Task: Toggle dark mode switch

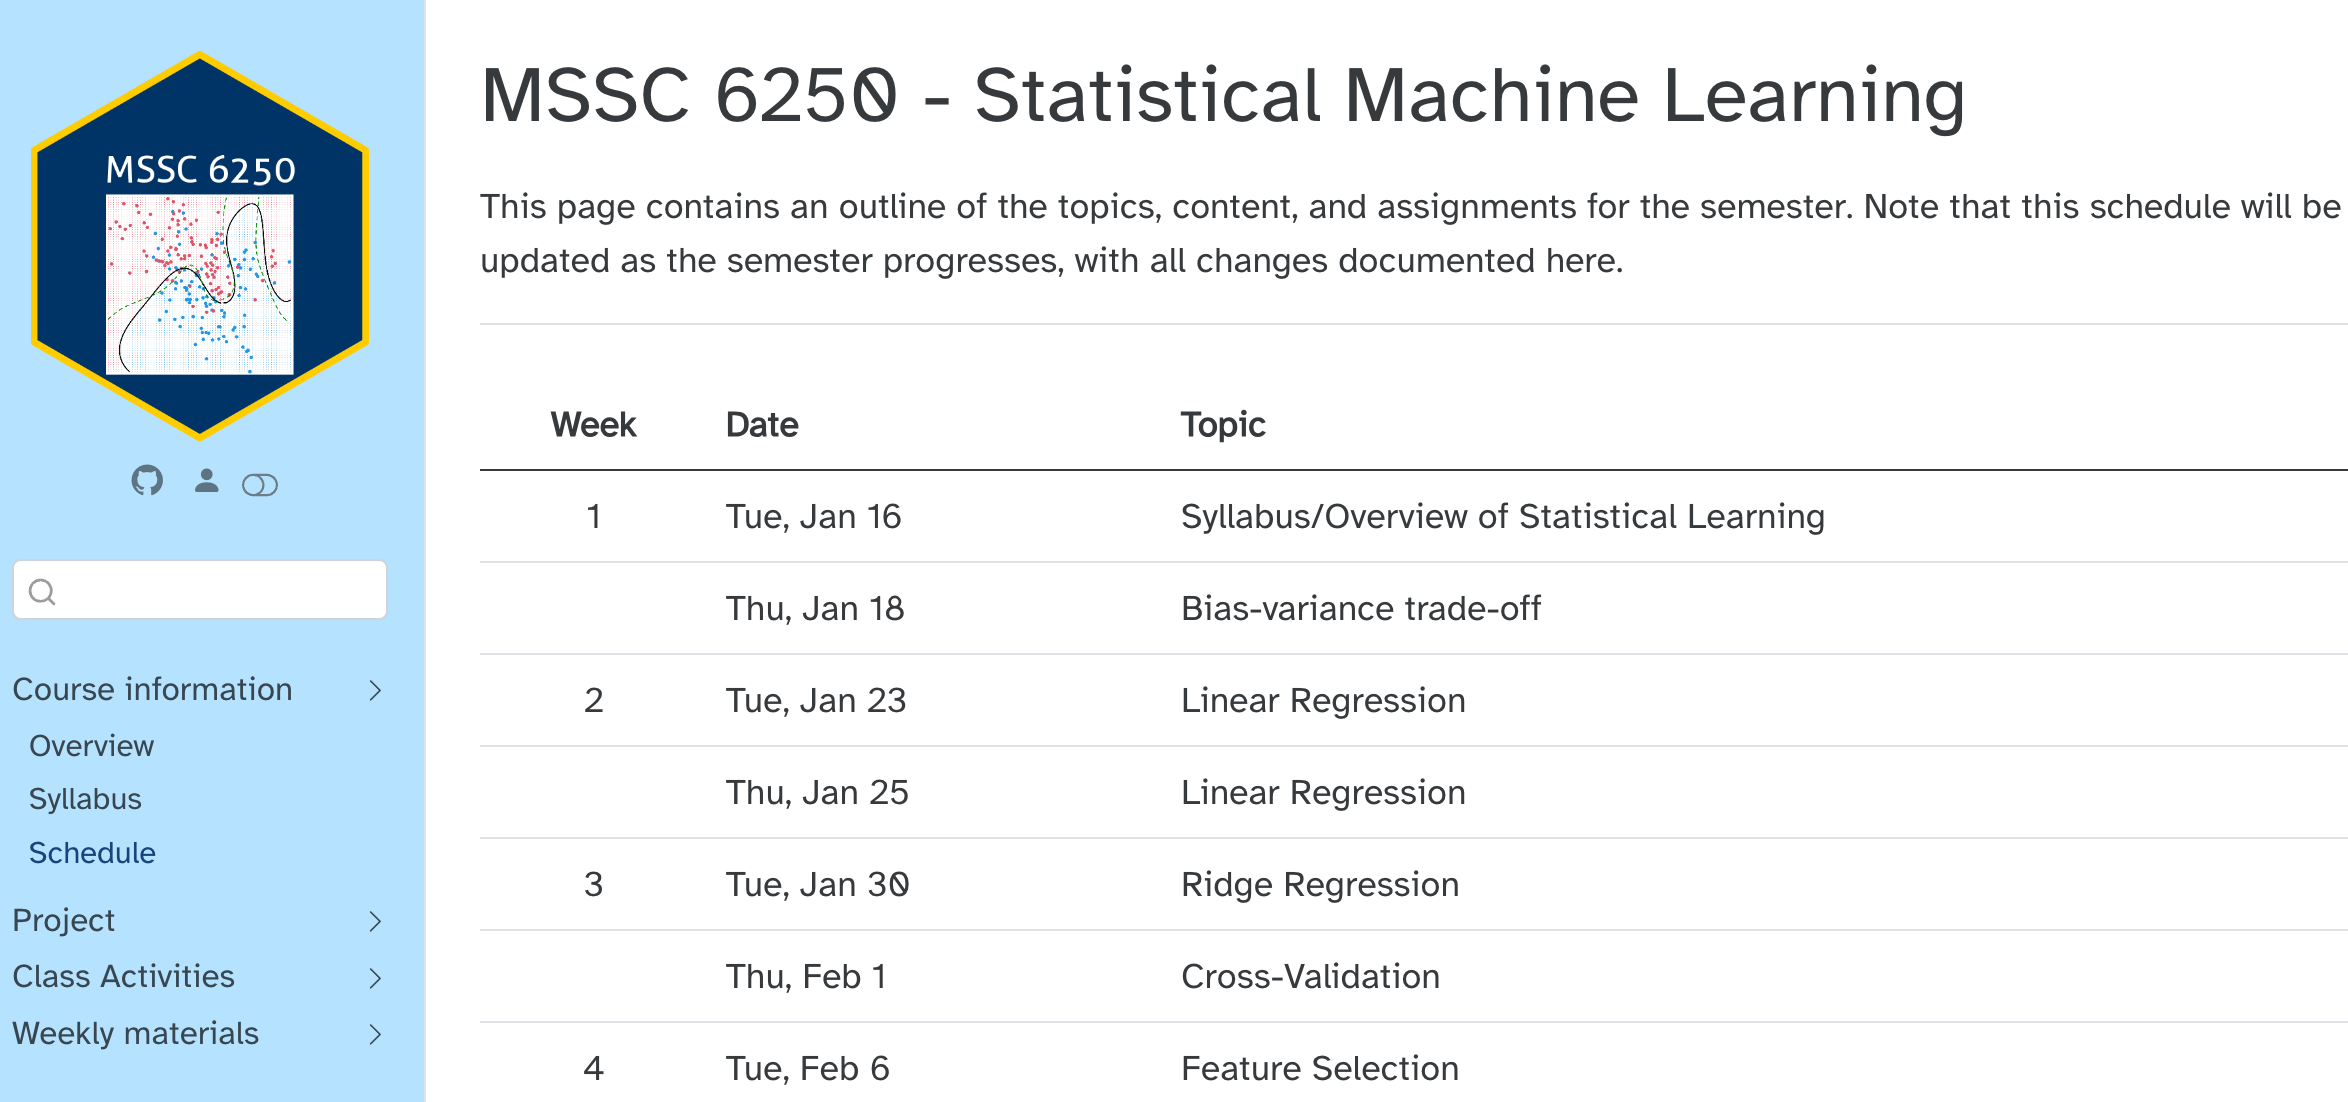Action: click(x=260, y=485)
